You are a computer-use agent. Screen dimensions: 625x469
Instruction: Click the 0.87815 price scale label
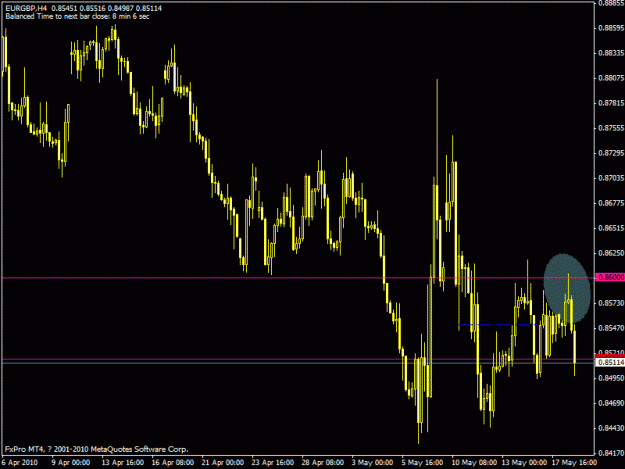[611, 103]
